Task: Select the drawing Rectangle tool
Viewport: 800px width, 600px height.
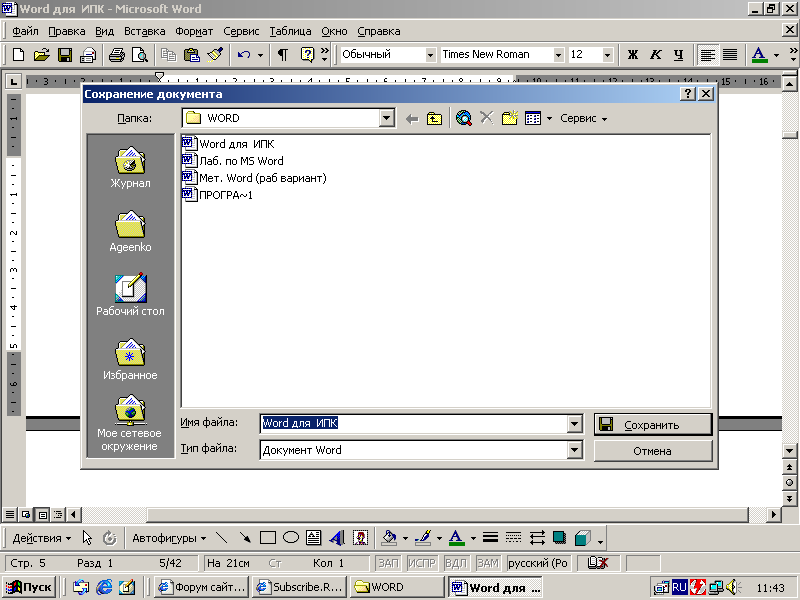Action: click(x=268, y=538)
